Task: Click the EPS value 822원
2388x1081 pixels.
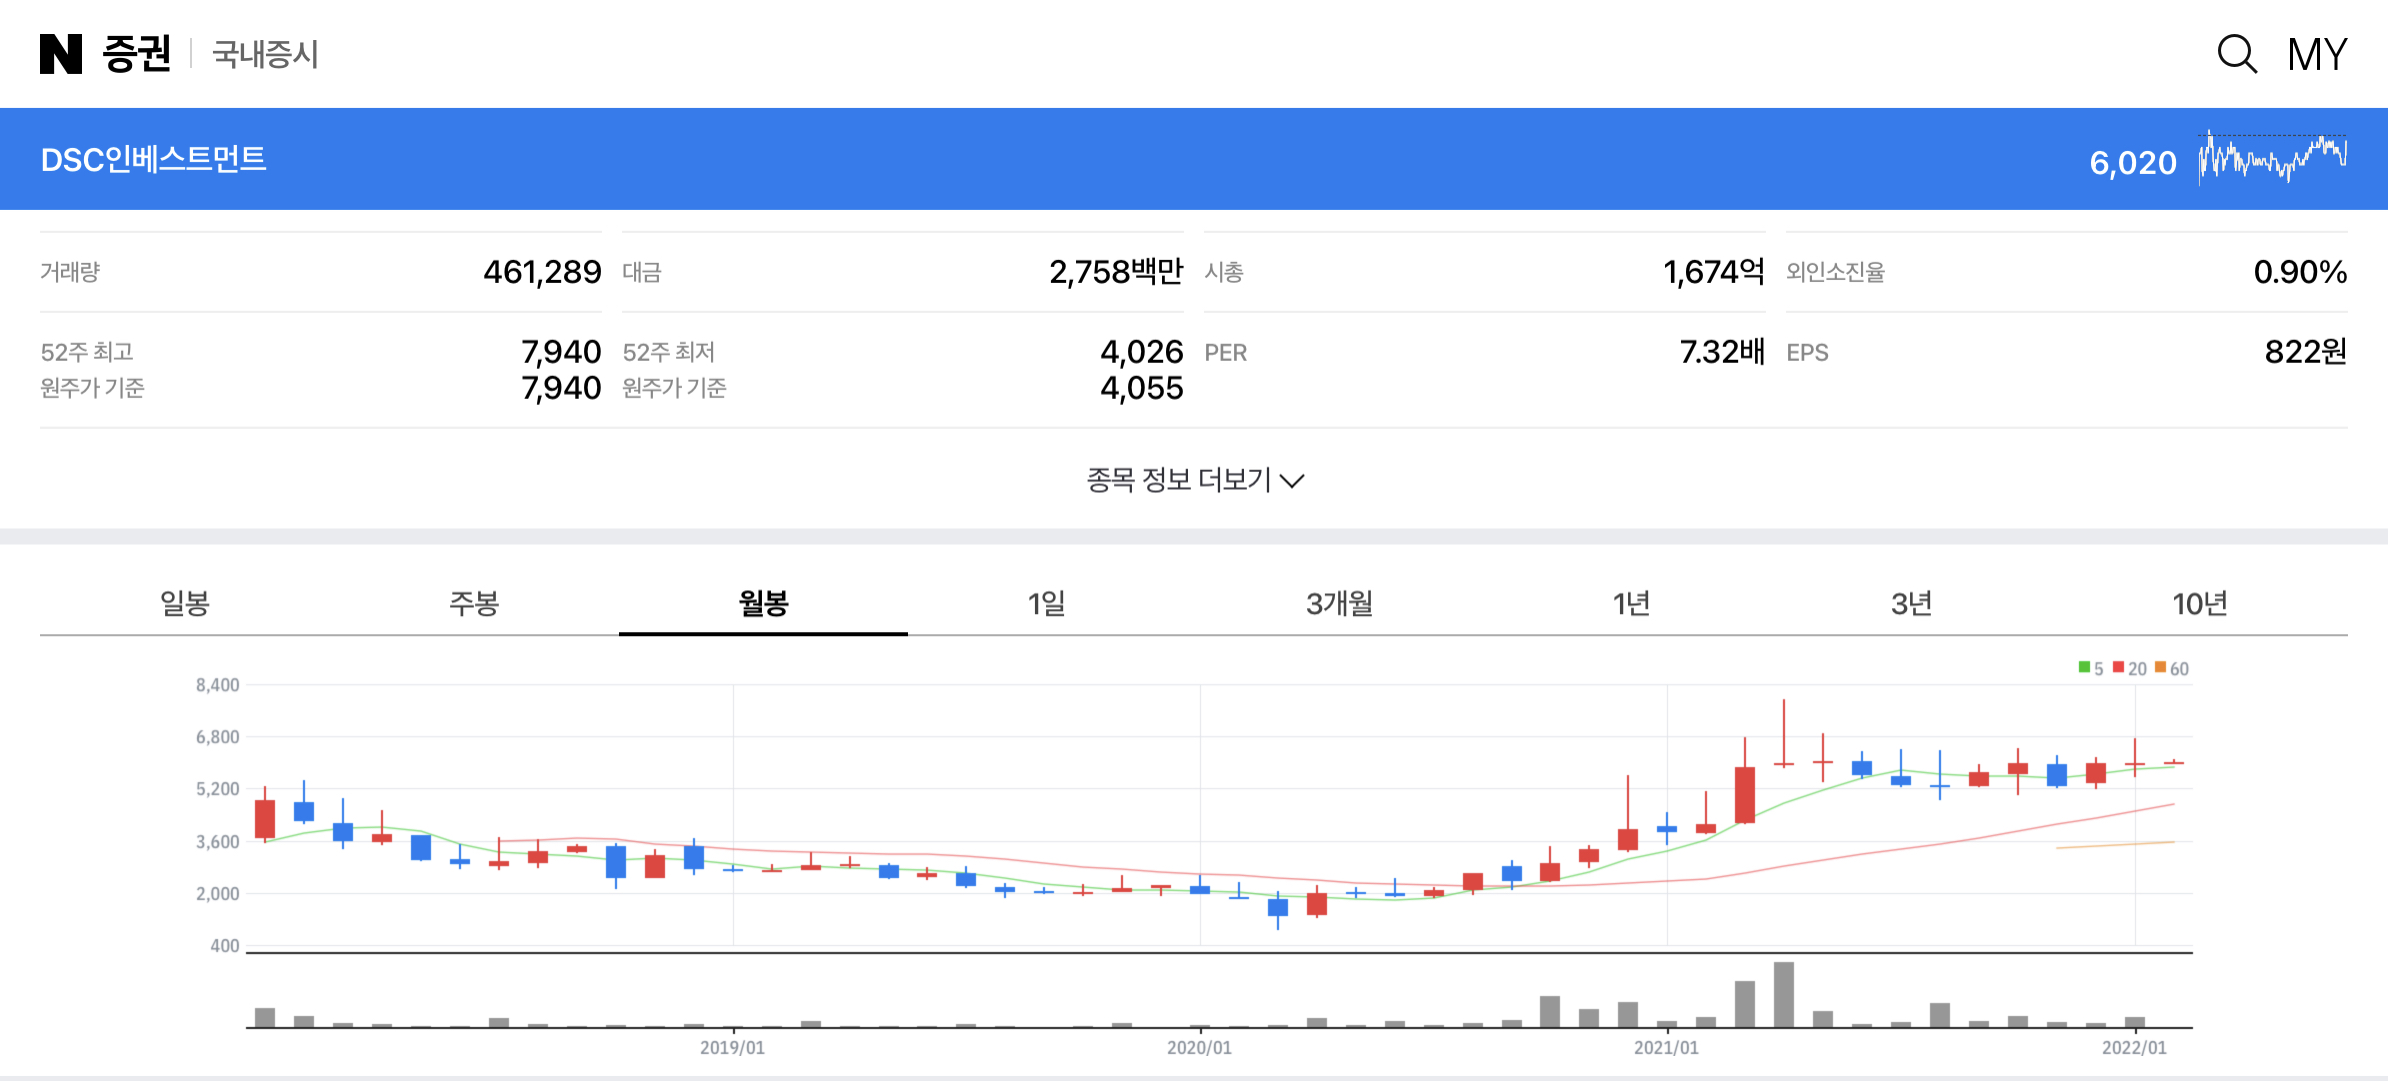Action: pyautogui.click(x=2306, y=352)
